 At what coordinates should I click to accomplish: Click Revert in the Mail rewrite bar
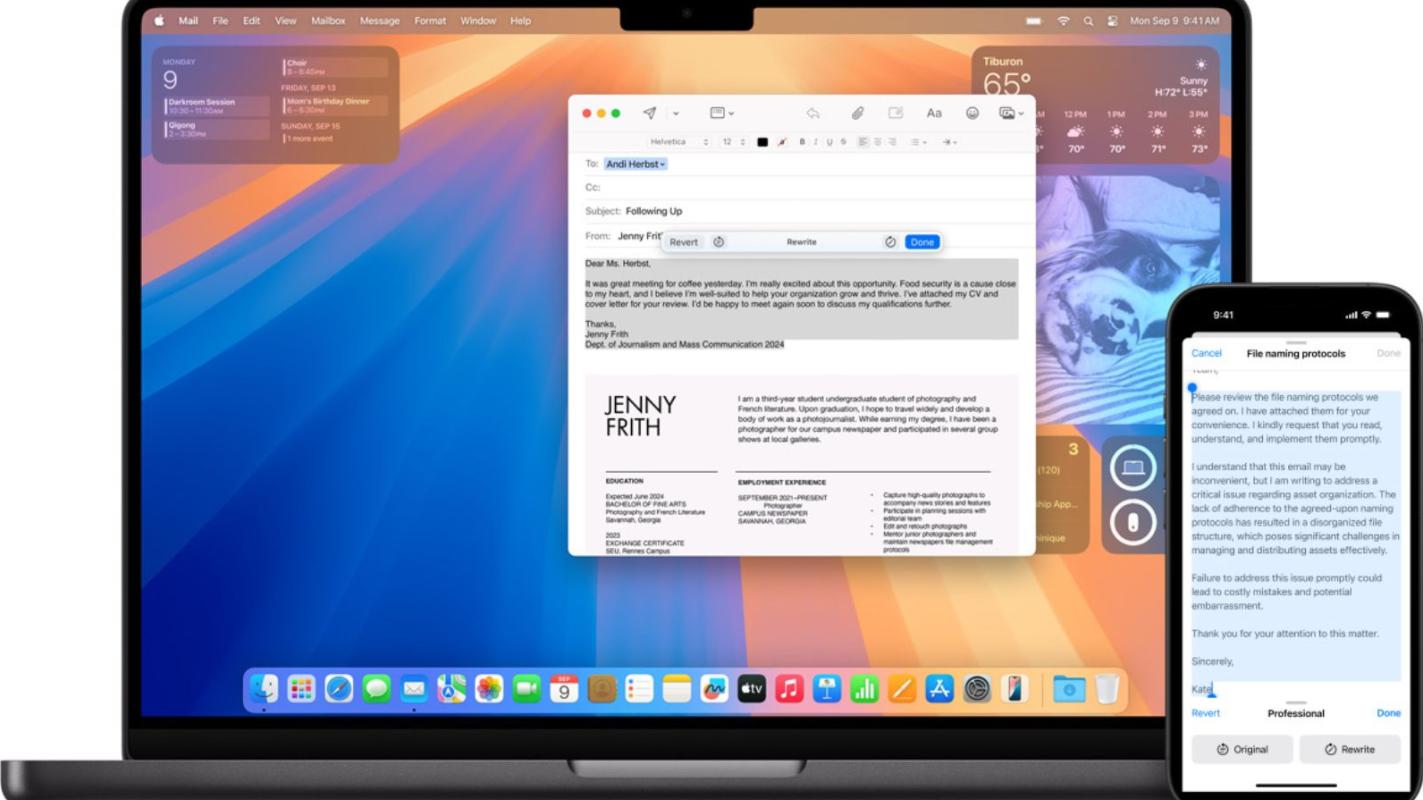tap(684, 242)
